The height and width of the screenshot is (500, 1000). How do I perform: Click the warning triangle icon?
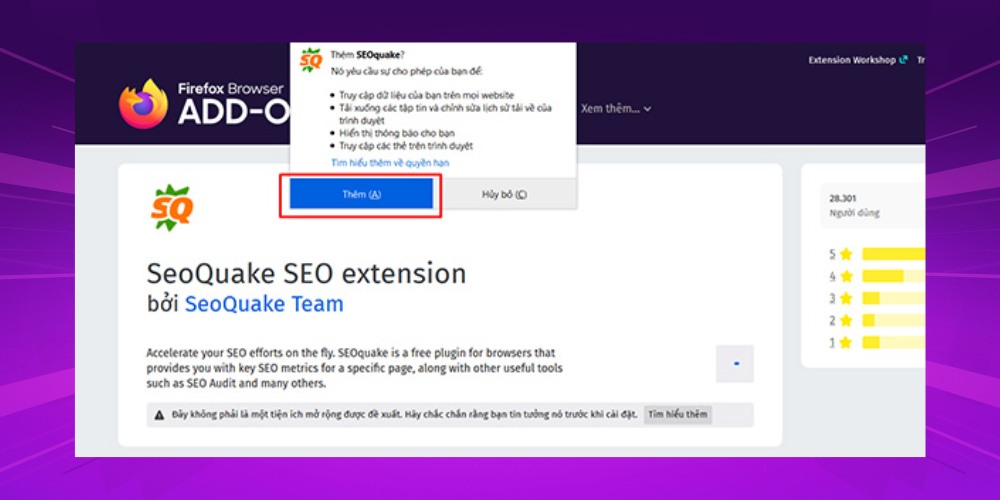tap(159, 415)
